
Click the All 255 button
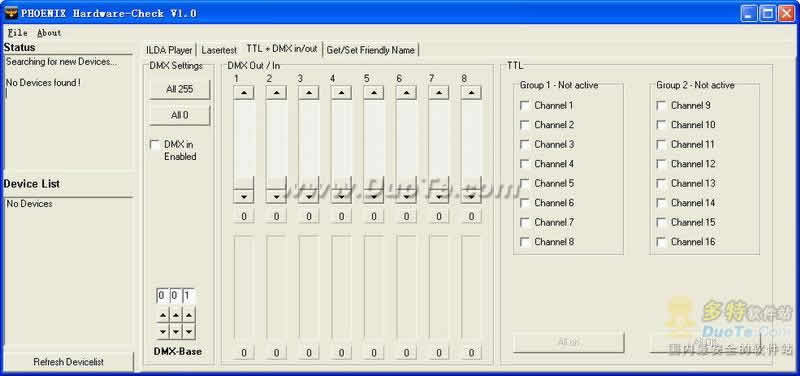pyautogui.click(x=180, y=89)
